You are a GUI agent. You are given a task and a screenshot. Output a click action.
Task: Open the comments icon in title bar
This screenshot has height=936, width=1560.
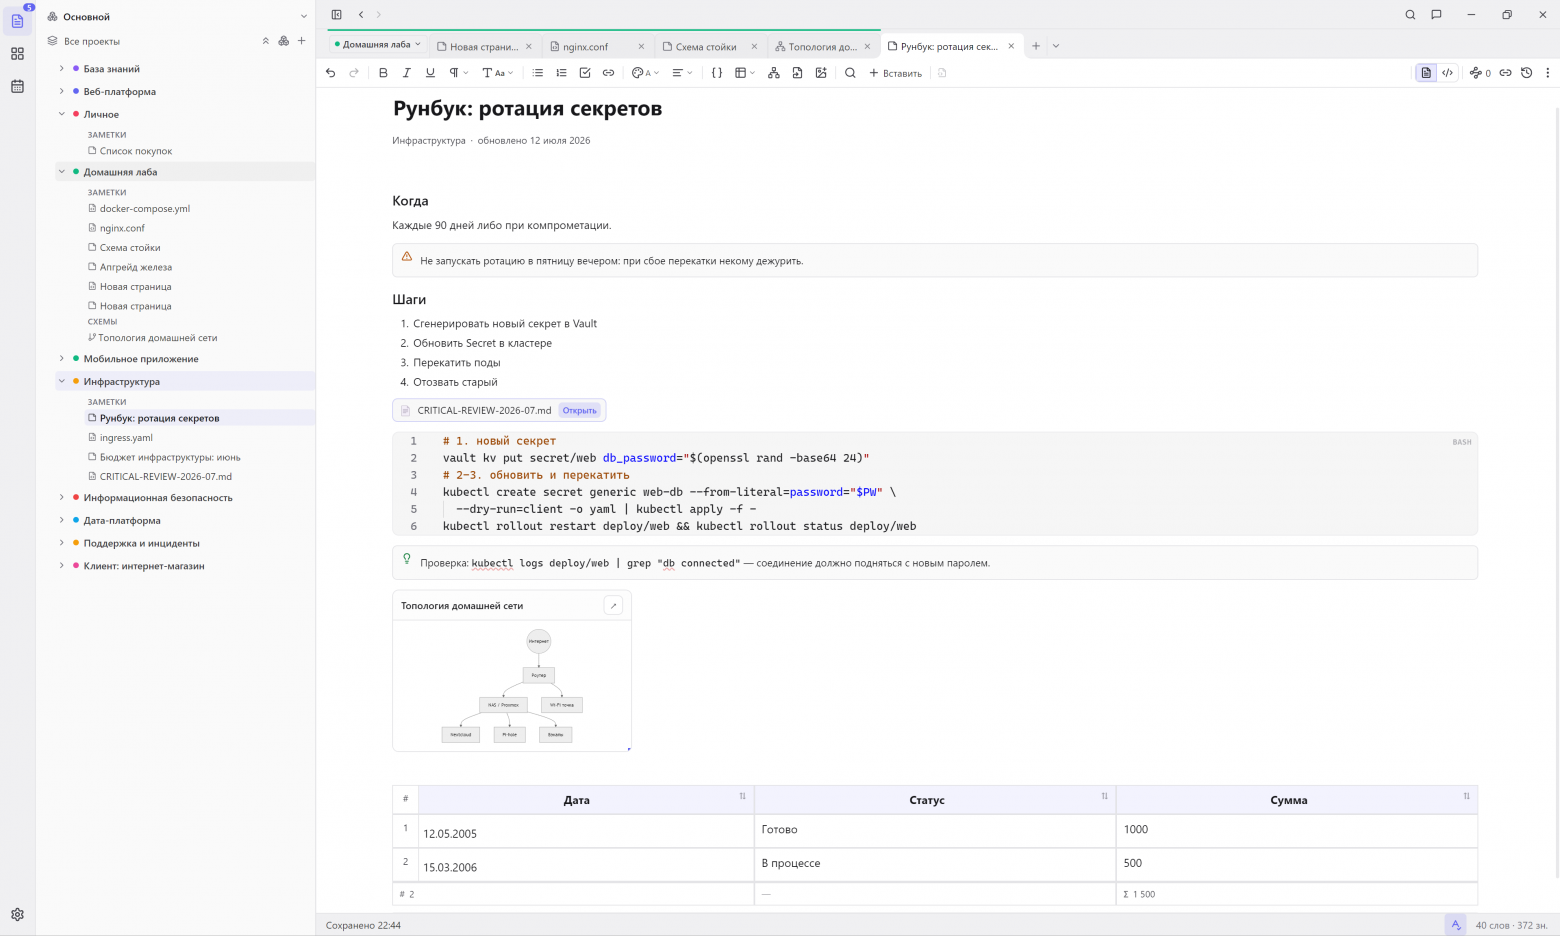tap(1436, 15)
